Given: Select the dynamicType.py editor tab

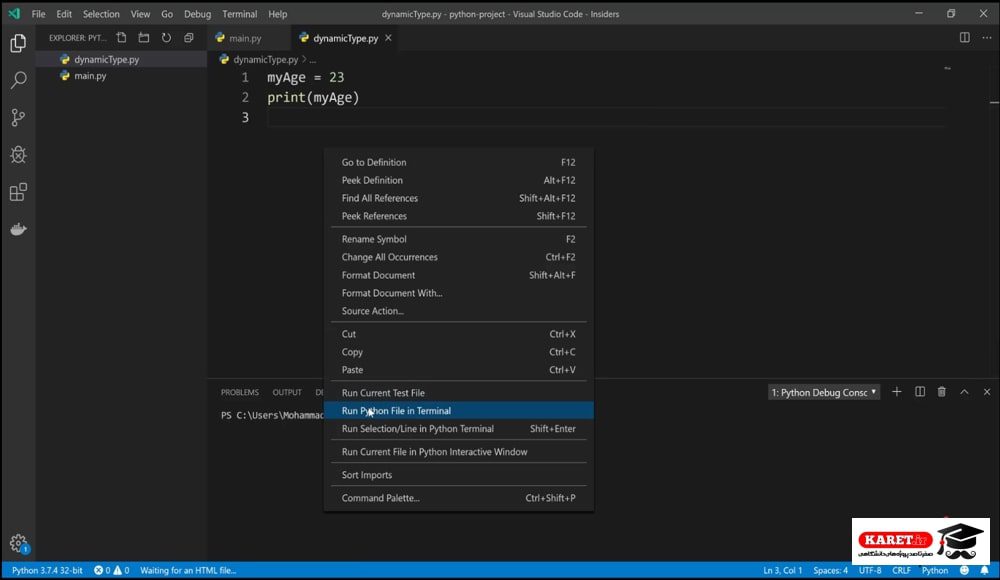Looking at the screenshot, I should click(345, 38).
